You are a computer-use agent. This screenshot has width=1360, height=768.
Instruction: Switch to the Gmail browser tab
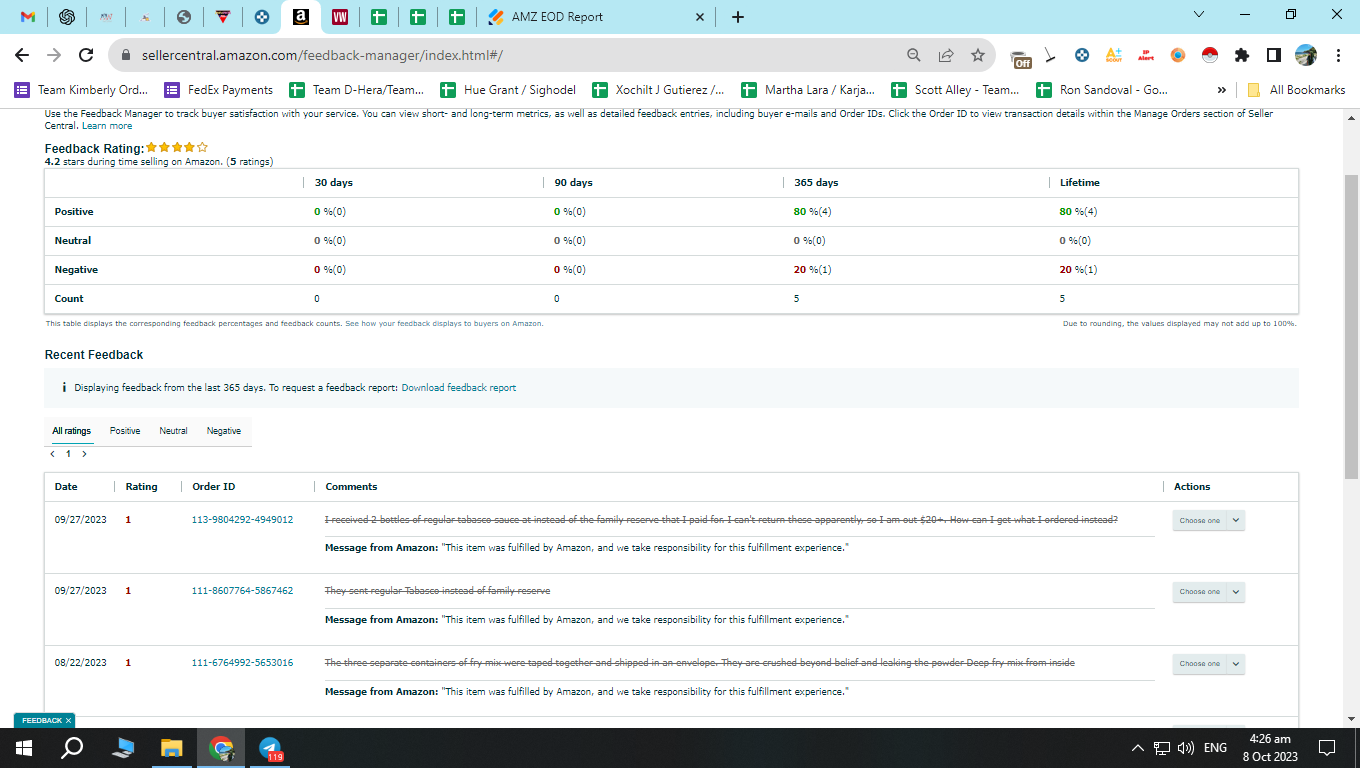(x=28, y=17)
